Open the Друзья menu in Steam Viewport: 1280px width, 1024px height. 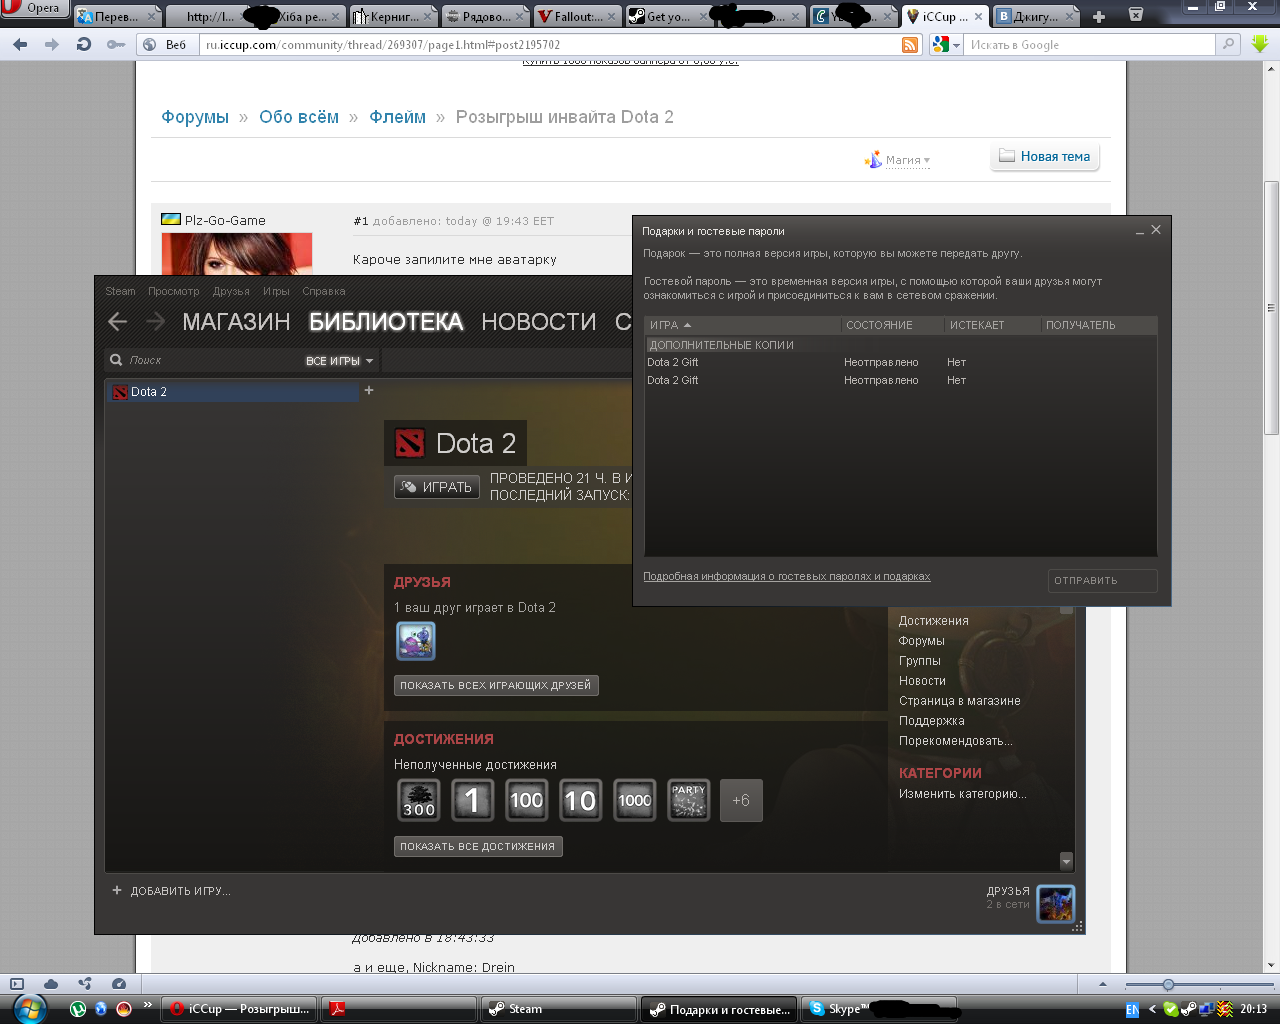pos(231,291)
